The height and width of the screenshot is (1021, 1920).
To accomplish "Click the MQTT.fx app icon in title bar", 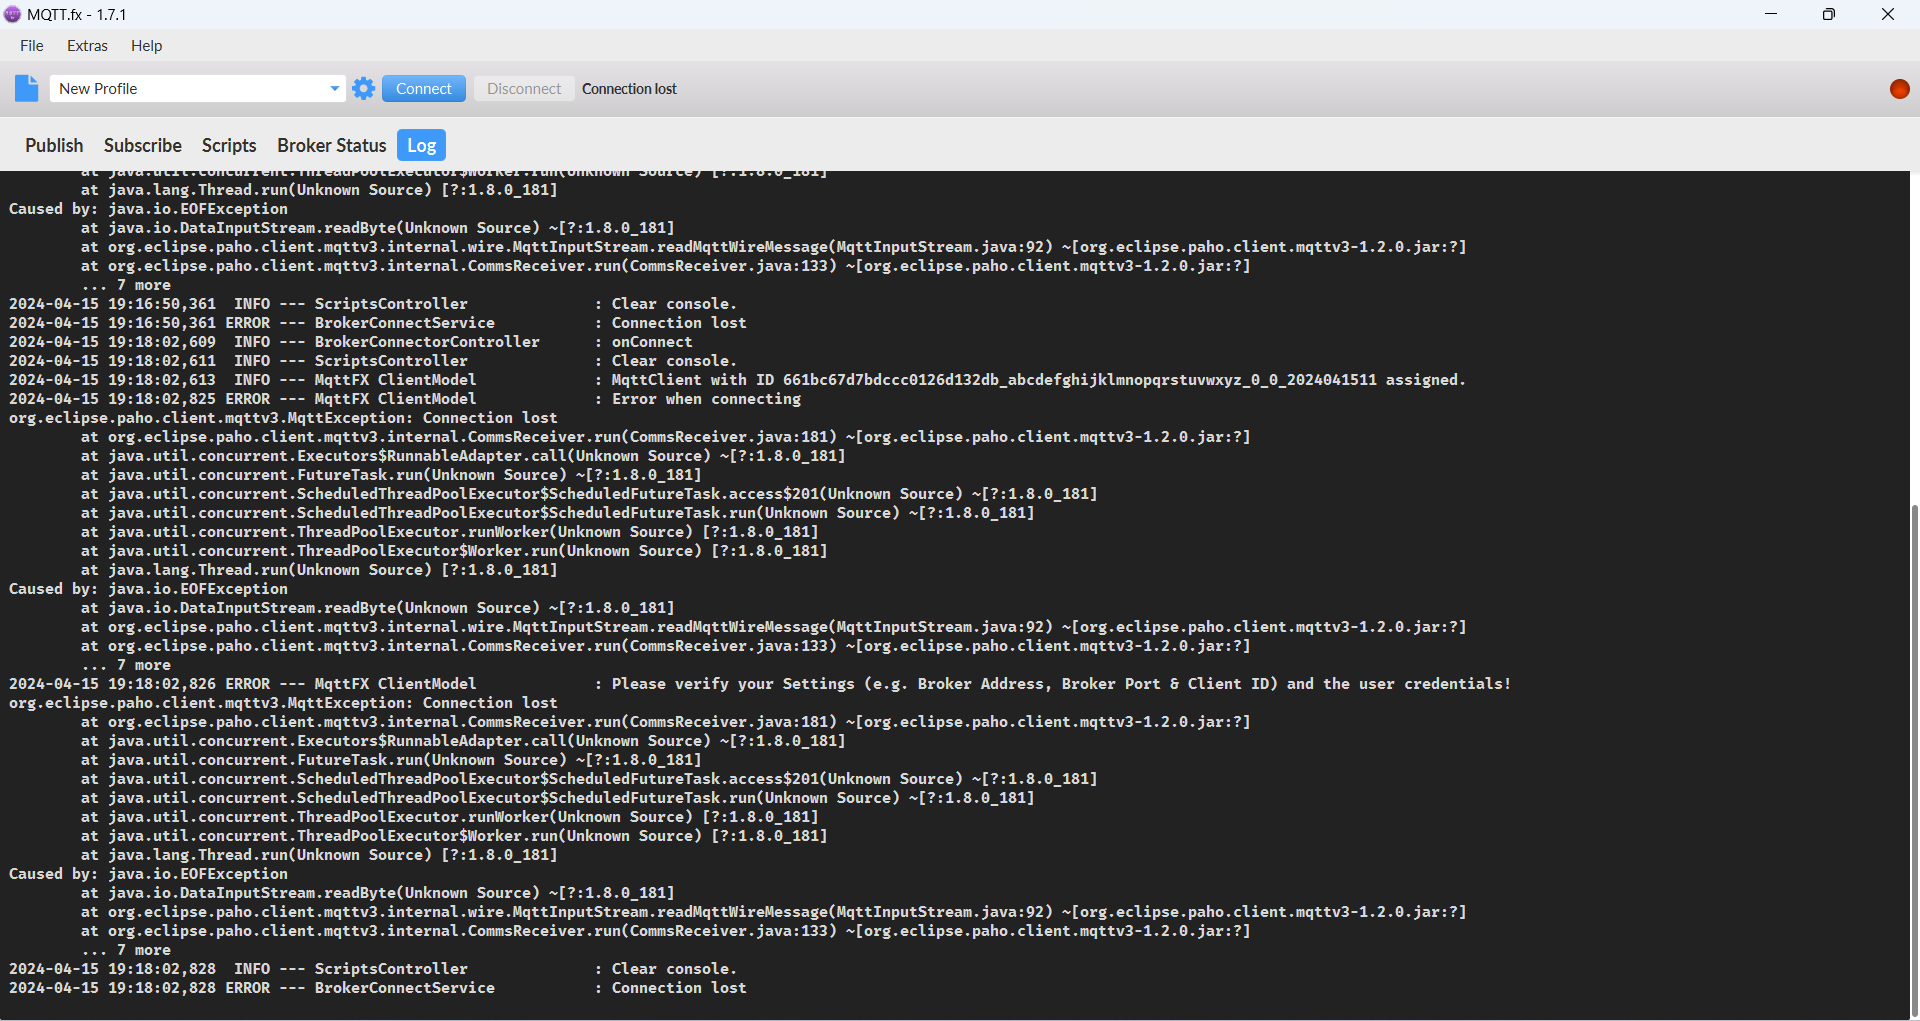I will point(12,14).
